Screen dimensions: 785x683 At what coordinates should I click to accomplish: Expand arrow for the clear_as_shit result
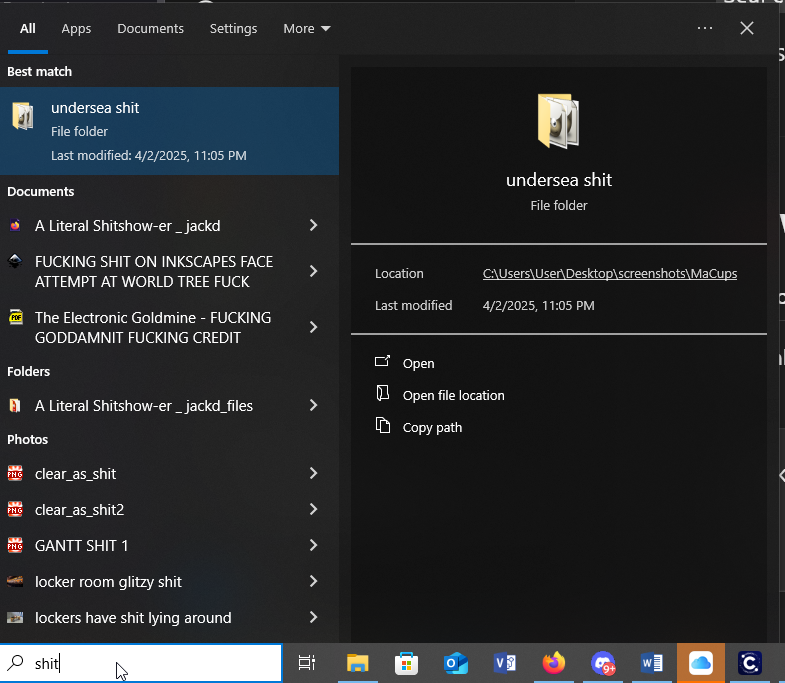[313, 473]
